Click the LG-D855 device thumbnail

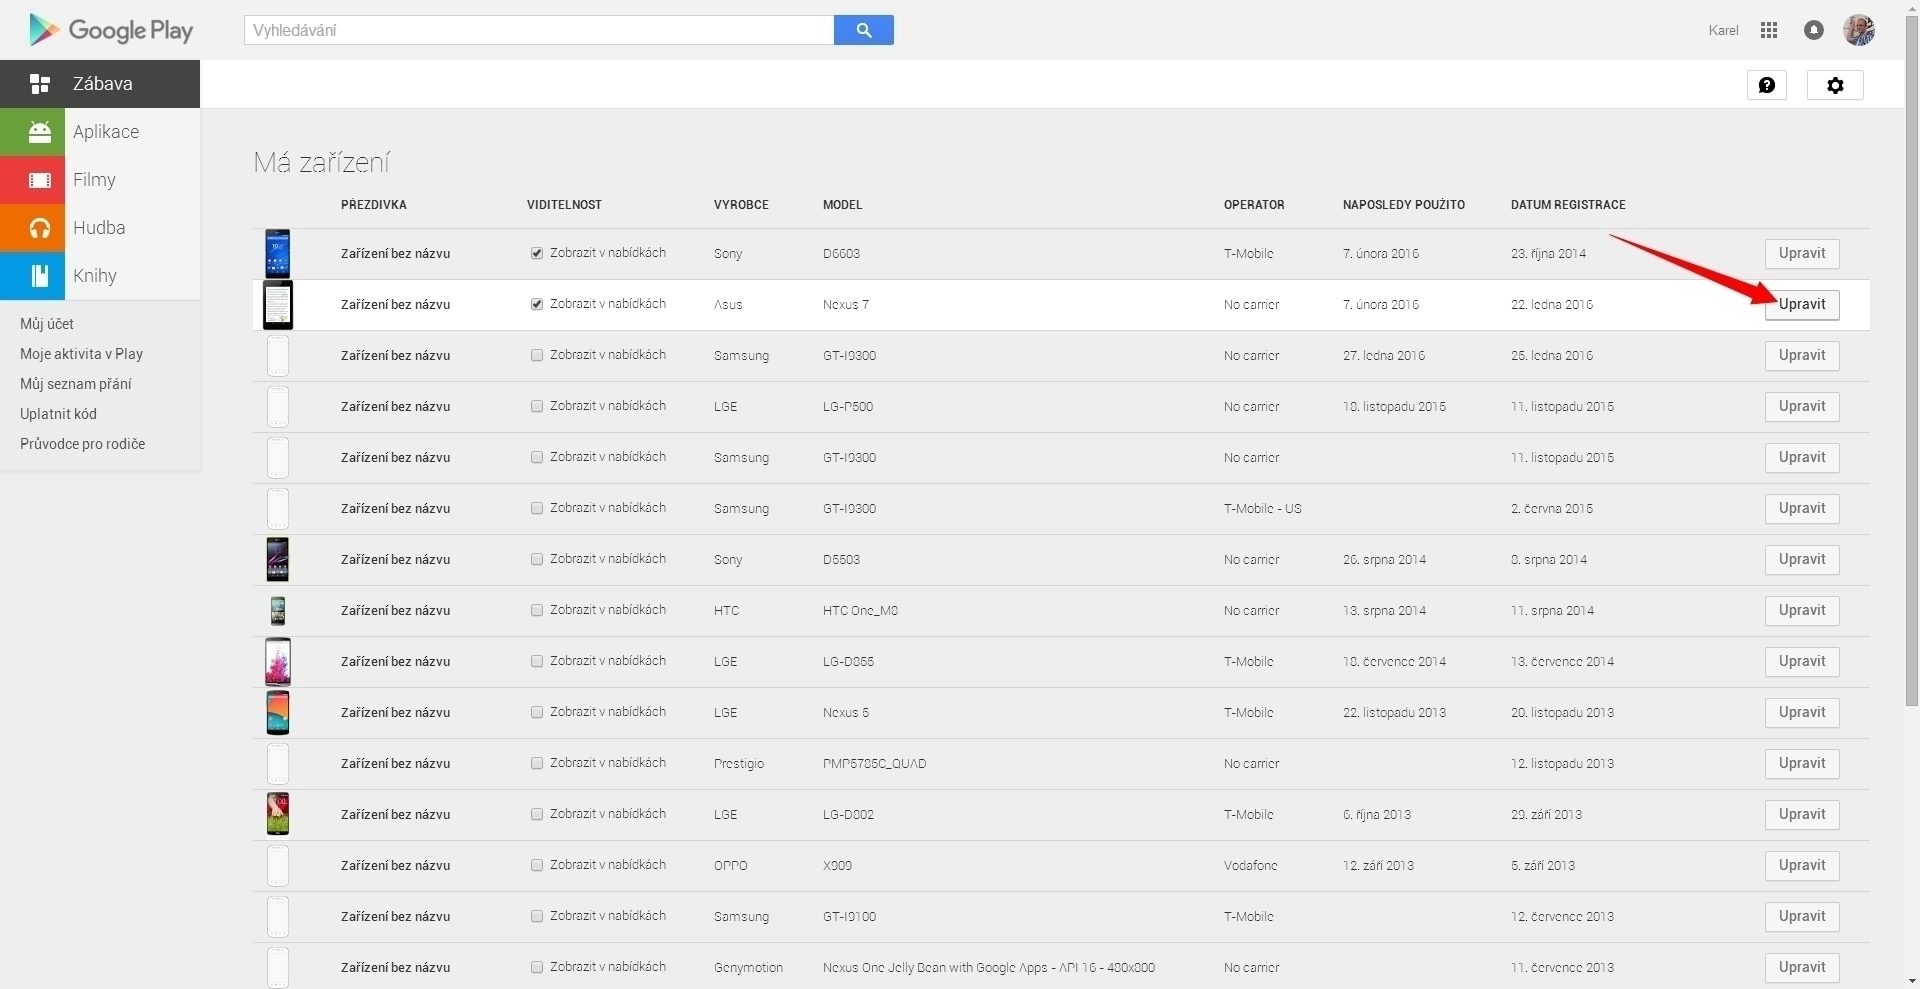pos(278,662)
